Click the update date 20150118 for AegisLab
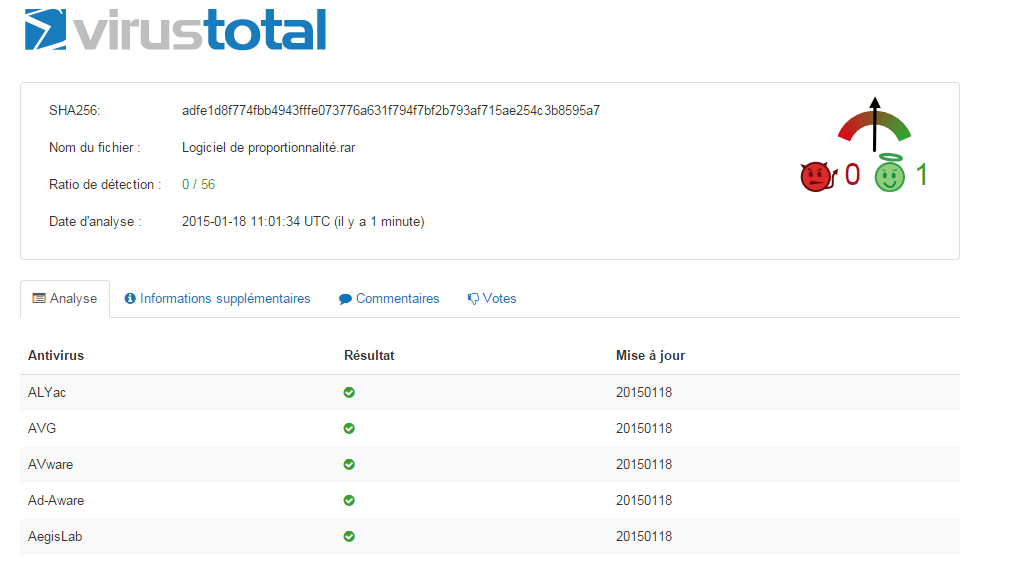Screen dimensions: 1011x561 pyautogui.click(x=643, y=536)
